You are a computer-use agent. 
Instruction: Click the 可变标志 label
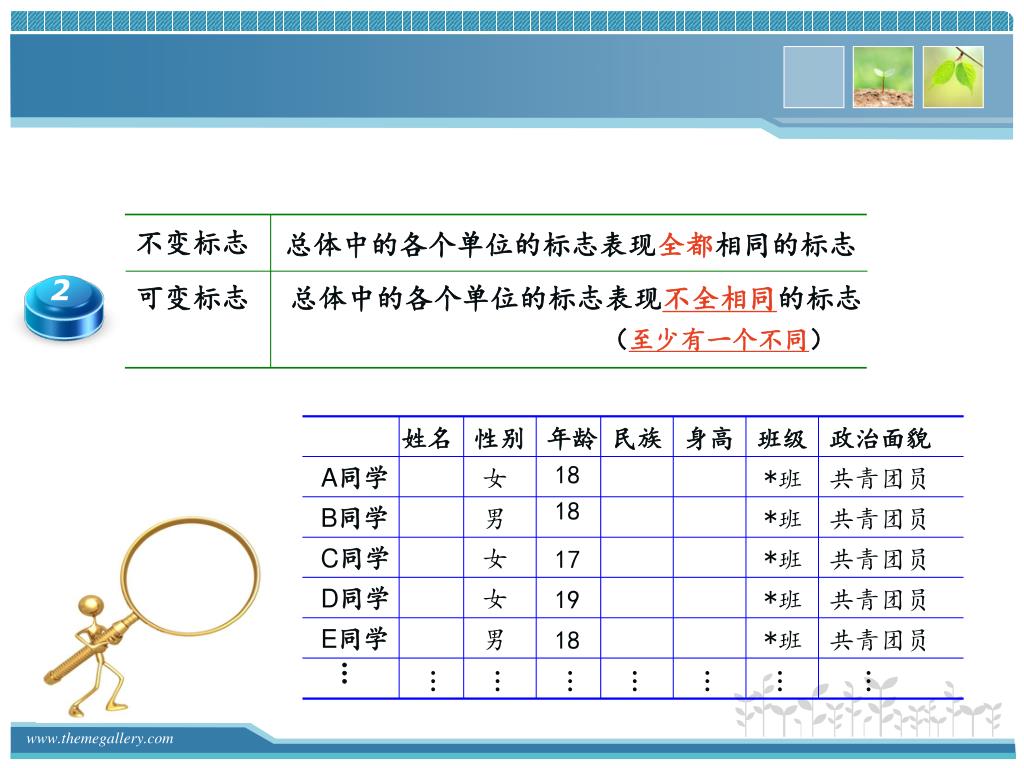(192, 298)
